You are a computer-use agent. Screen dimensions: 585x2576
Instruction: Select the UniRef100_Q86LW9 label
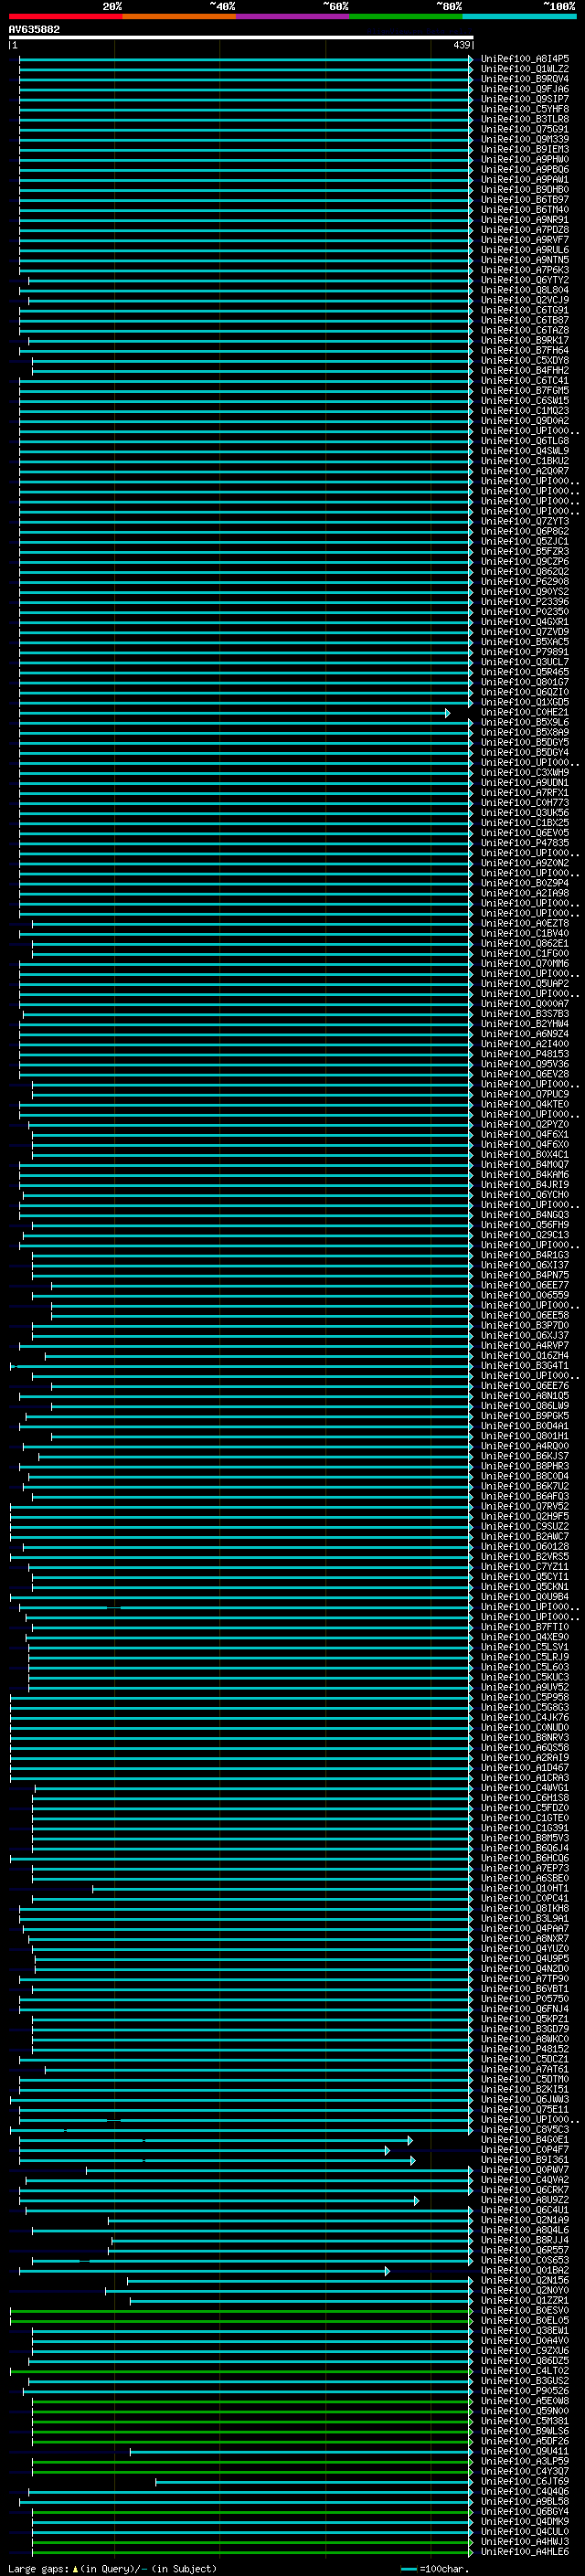pos(524,1406)
